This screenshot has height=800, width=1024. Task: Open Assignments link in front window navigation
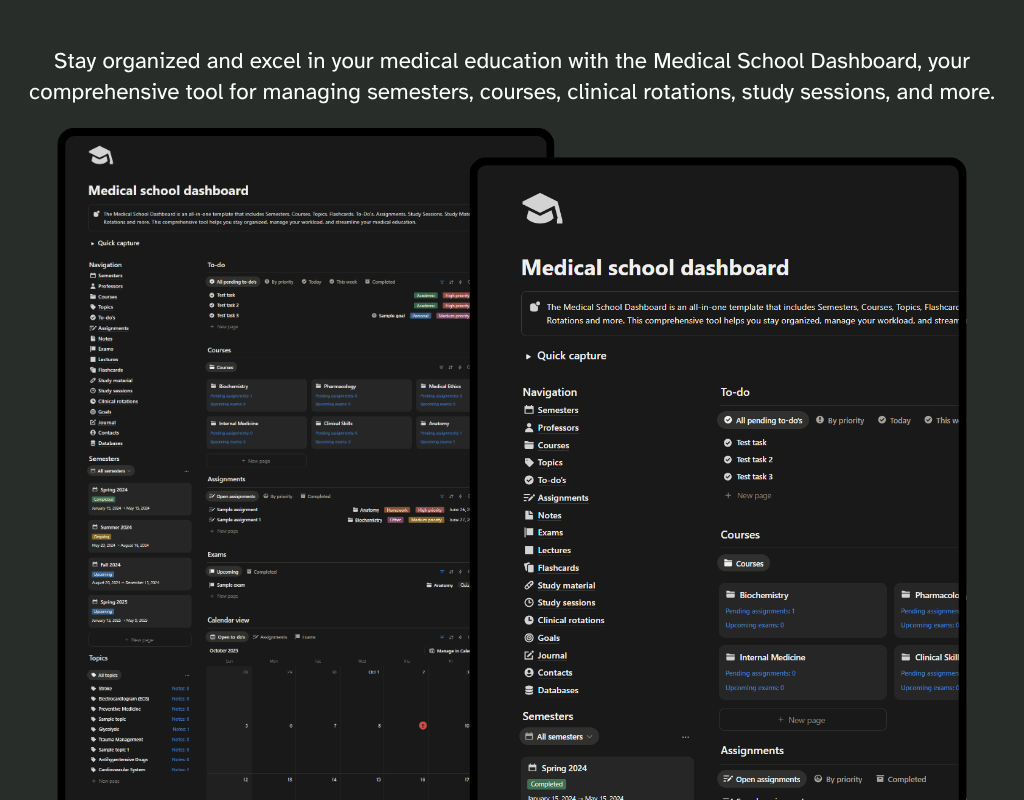563,498
